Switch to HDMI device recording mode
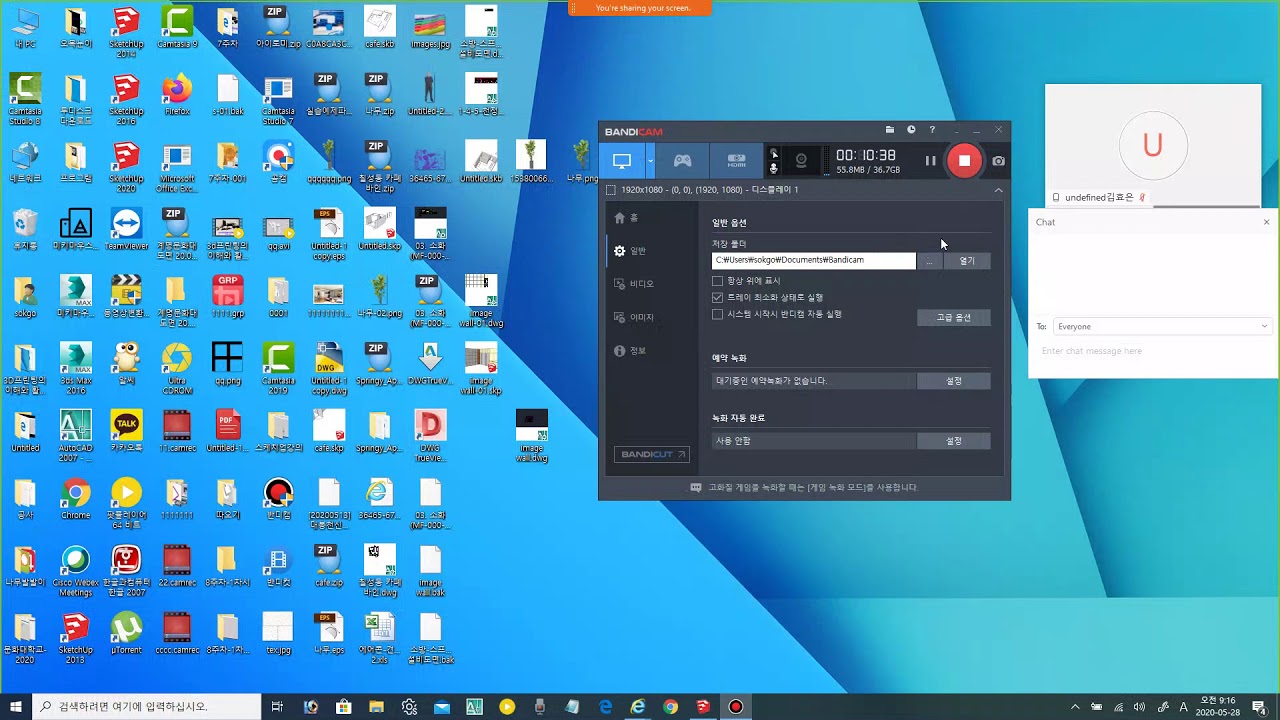This screenshot has height=720, width=1280. click(736, 160)
